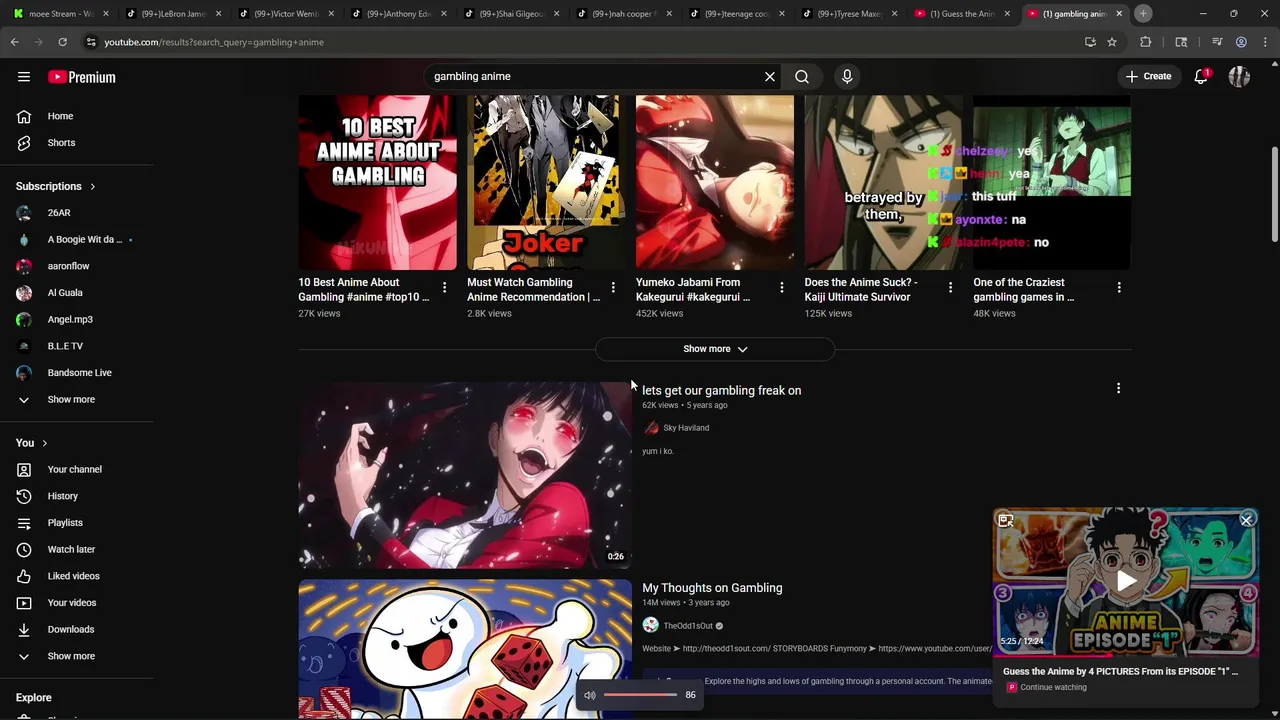The image size is (1280, 720).
Task: Expand the Subscriptions section
Action: tap(56, 186)
